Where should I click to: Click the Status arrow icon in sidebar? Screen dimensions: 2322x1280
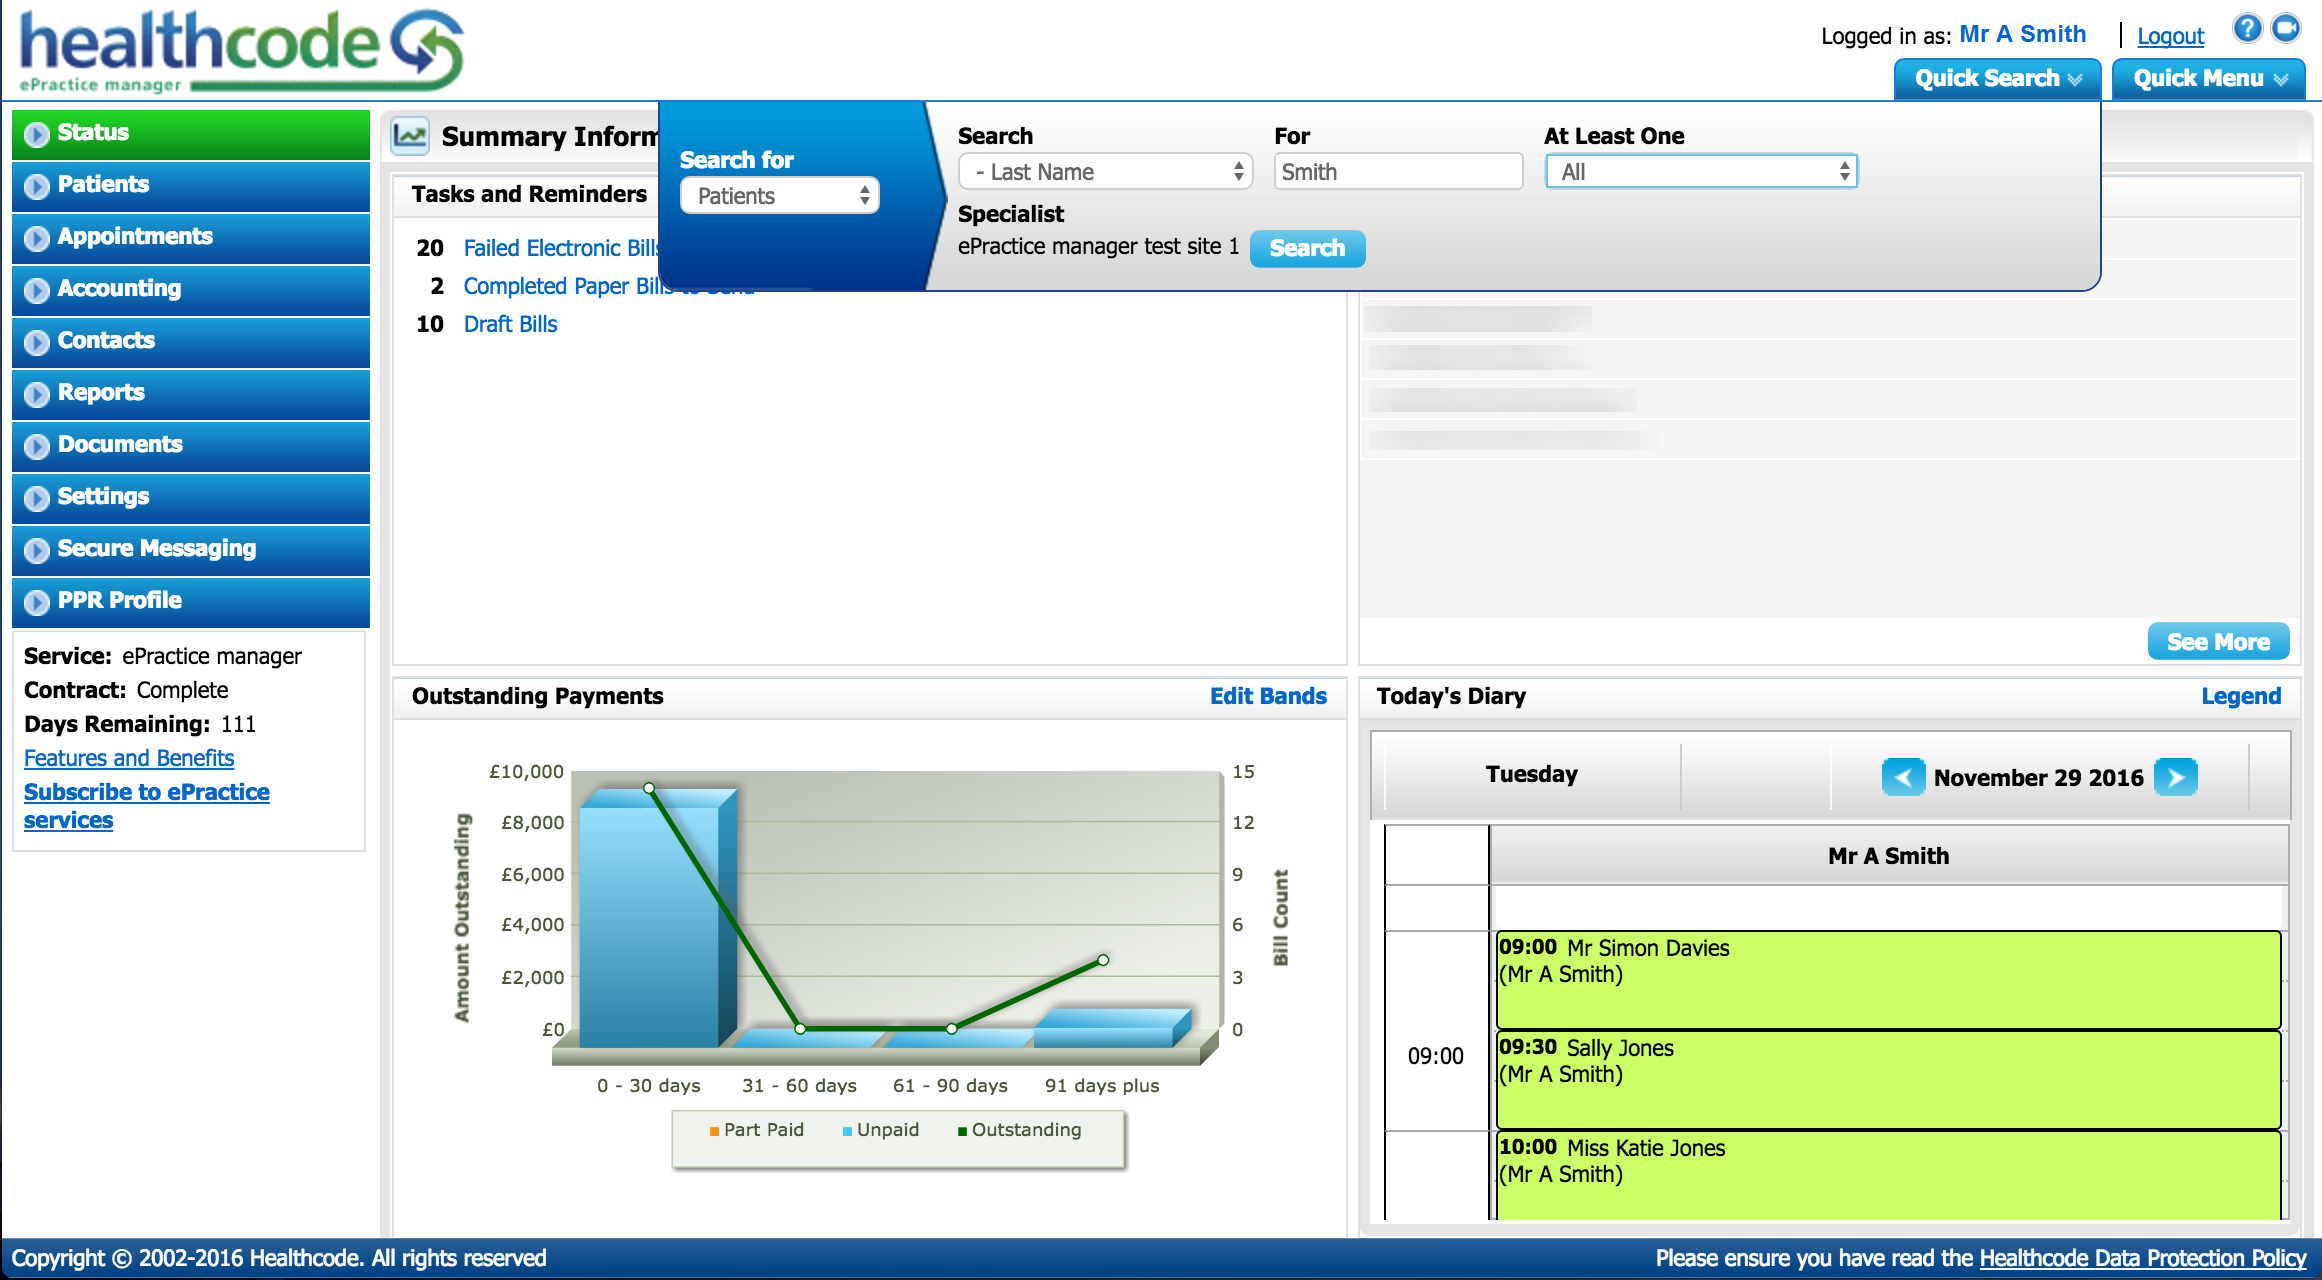[37, 134]
